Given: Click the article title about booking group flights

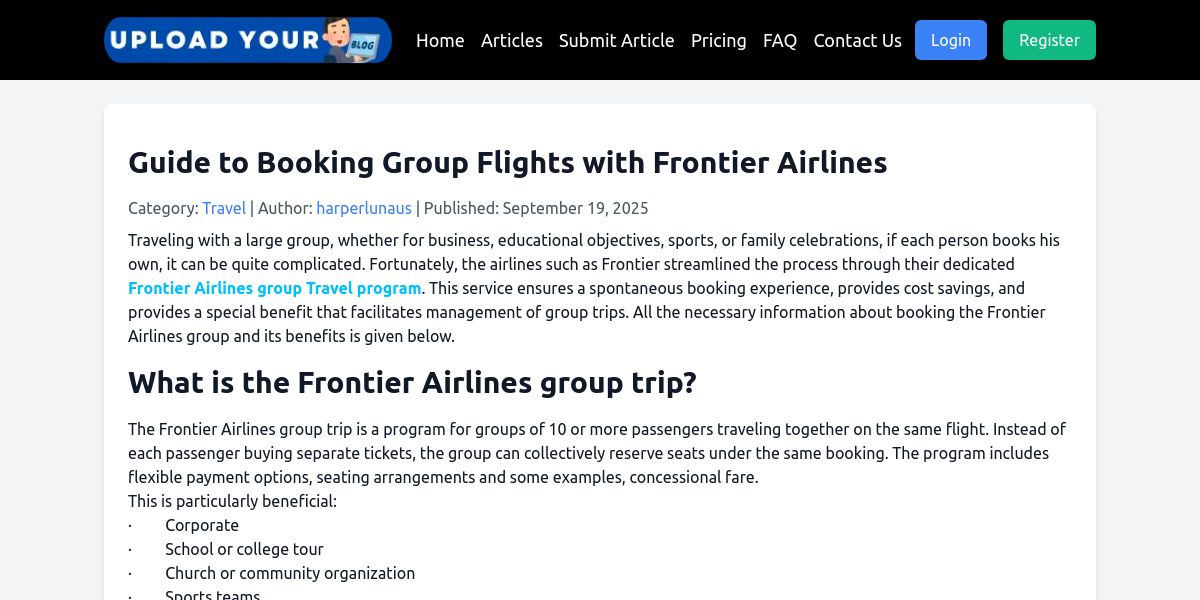Looking at the screenshot, I should point(507,162).
